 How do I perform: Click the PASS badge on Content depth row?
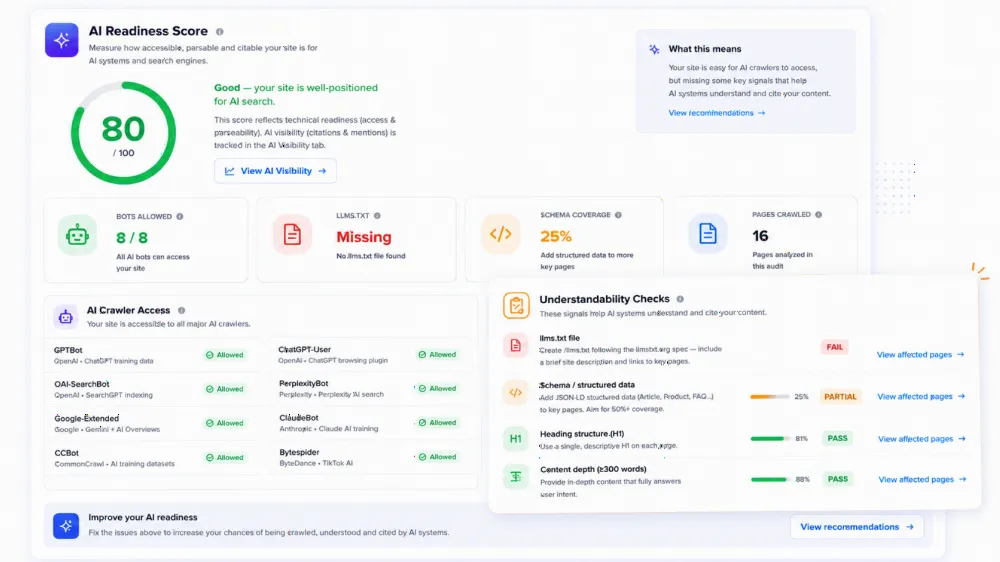[x=837, y=479]
